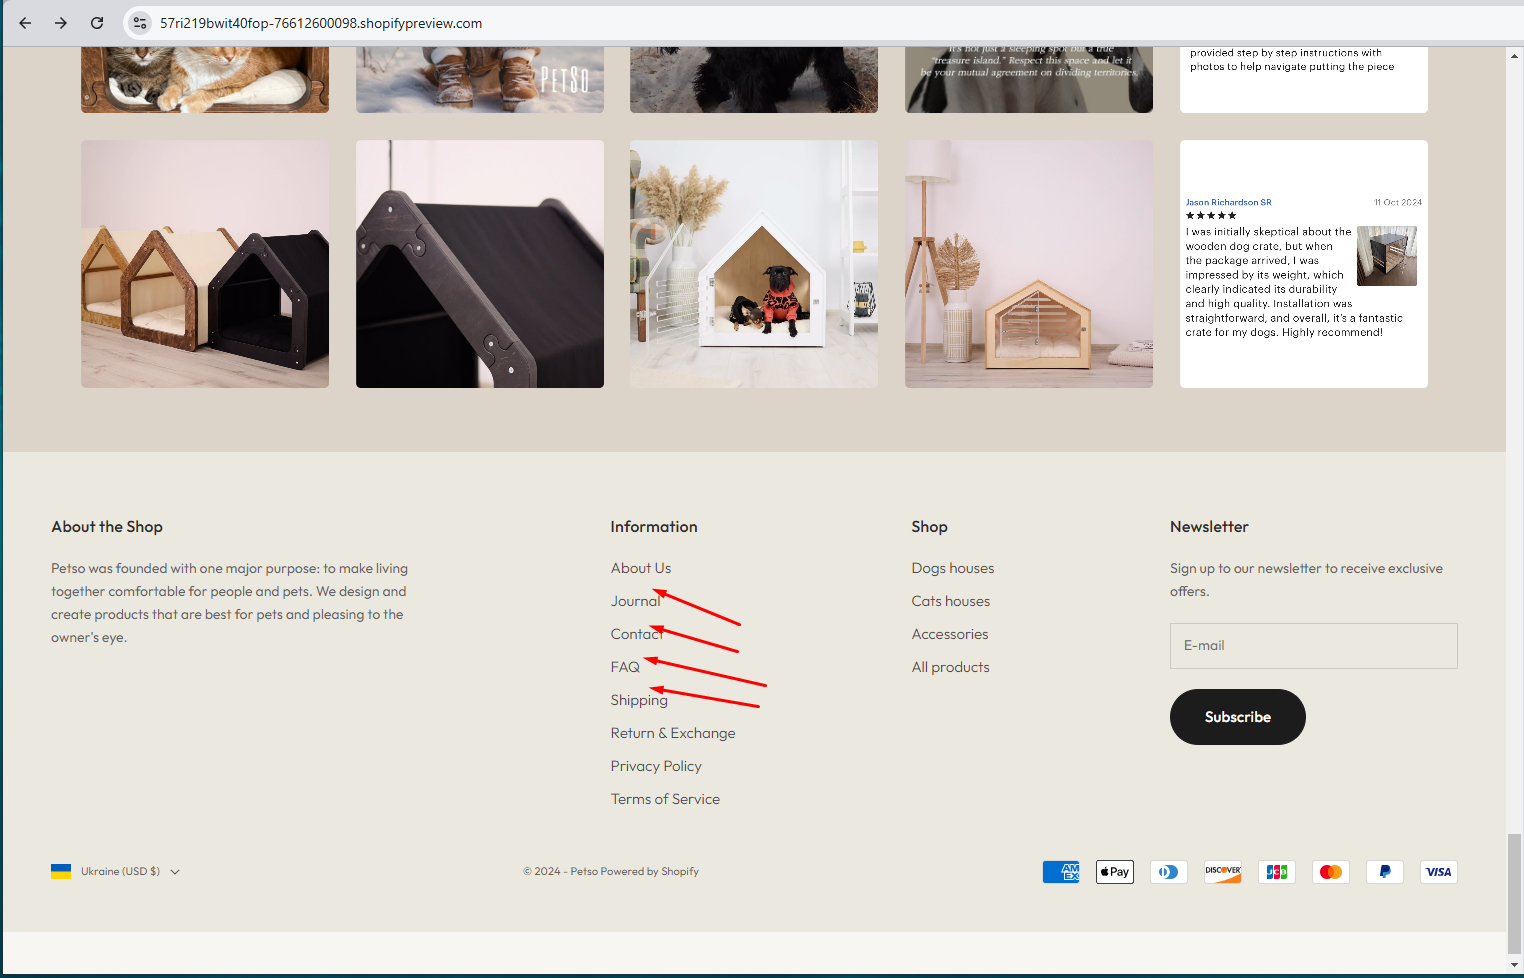Screen dimensions: 1524x978
Task: Click the review date '11 Oct 2024'
Action: click(1398, 202)
